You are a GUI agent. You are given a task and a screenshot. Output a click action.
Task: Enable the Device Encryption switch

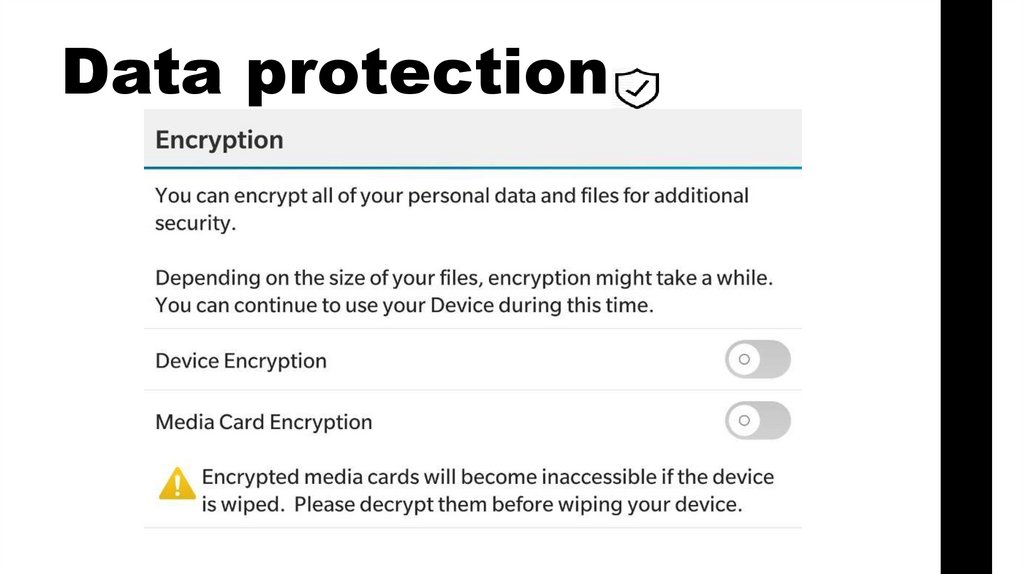757,359
